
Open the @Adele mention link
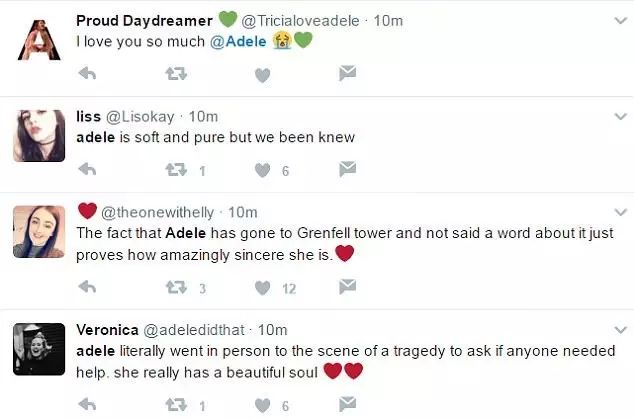[239, 41]
